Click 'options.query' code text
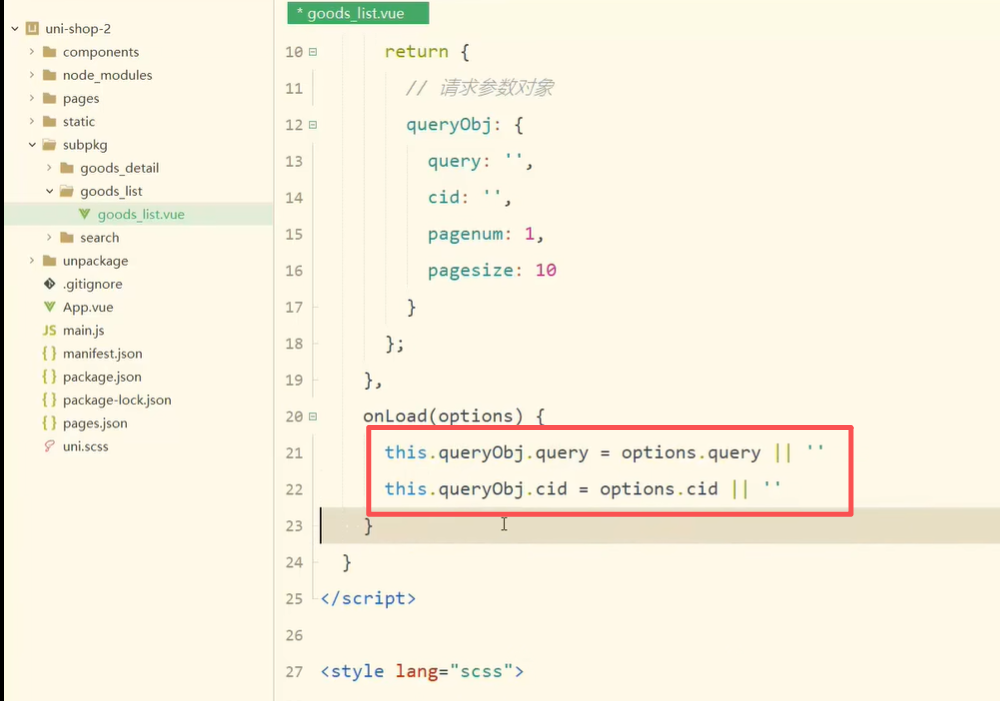The height and width of the screenshot is (701, 1000). [691, 452]
